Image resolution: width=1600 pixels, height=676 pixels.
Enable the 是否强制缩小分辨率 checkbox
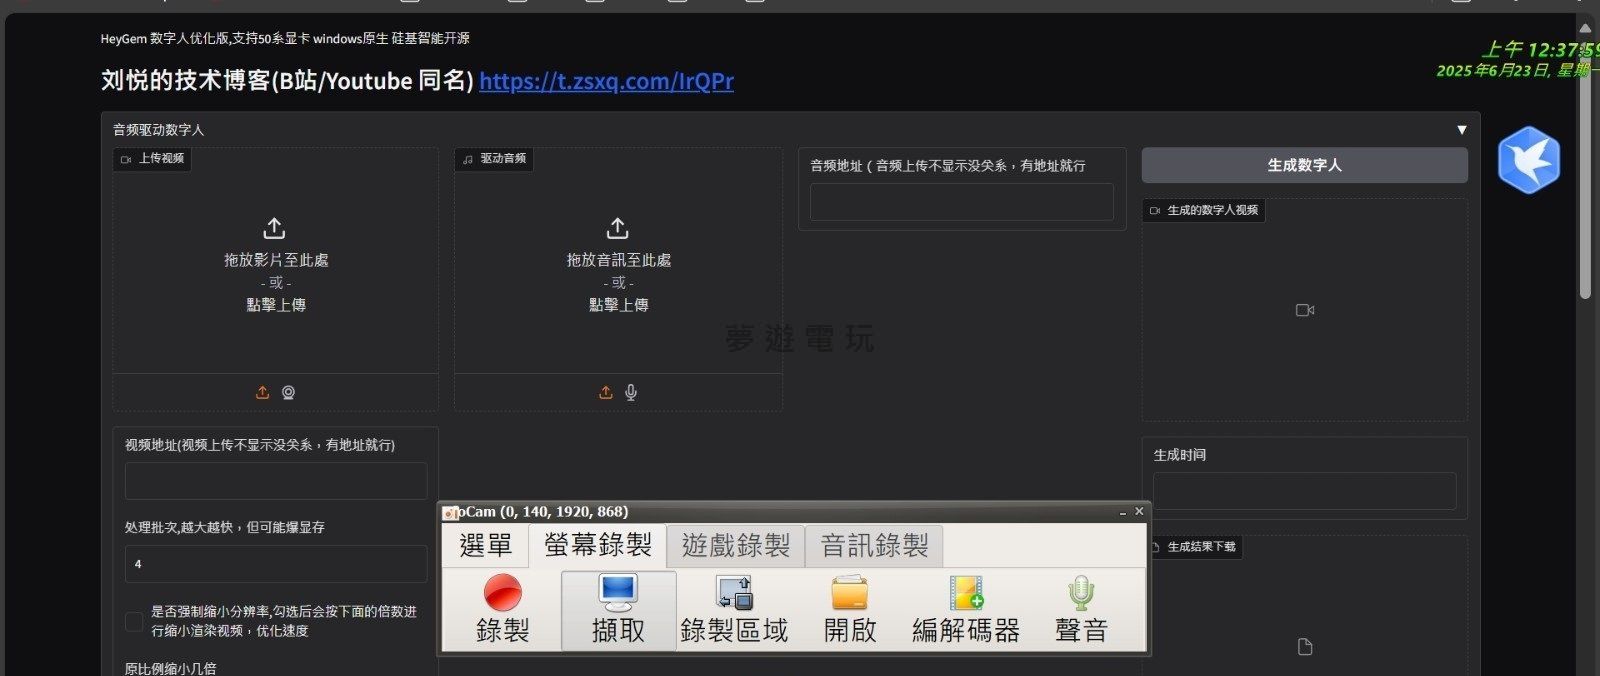pyautogui.click(x=134, y=621)
